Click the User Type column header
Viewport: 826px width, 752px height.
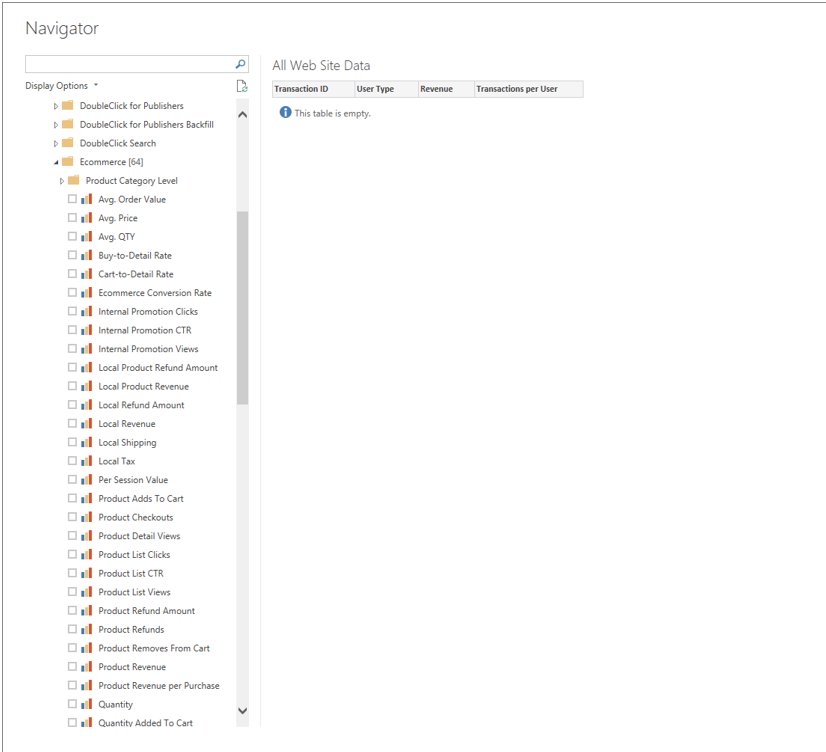coord(386,89)
